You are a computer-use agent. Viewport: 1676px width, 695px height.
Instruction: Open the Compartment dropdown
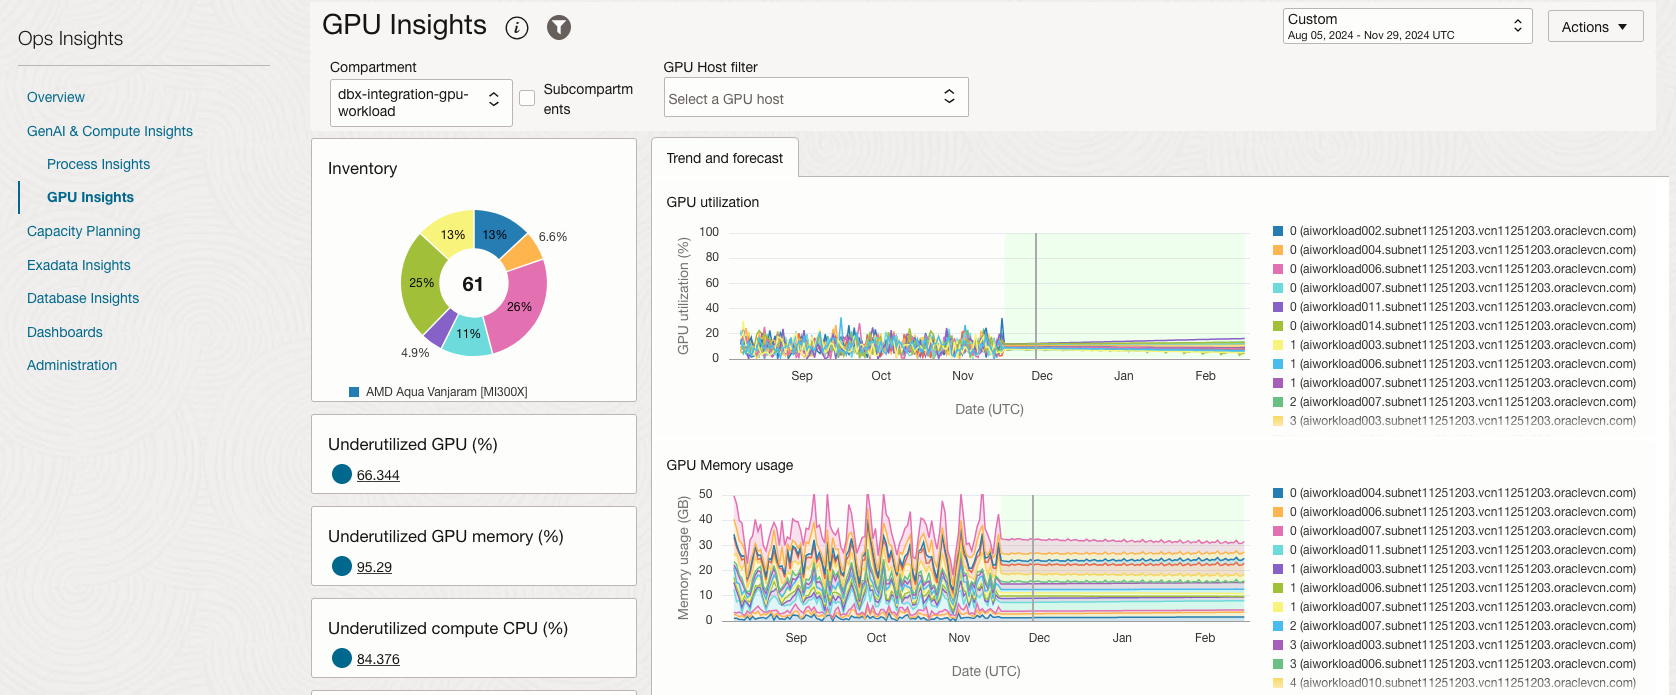421,103
